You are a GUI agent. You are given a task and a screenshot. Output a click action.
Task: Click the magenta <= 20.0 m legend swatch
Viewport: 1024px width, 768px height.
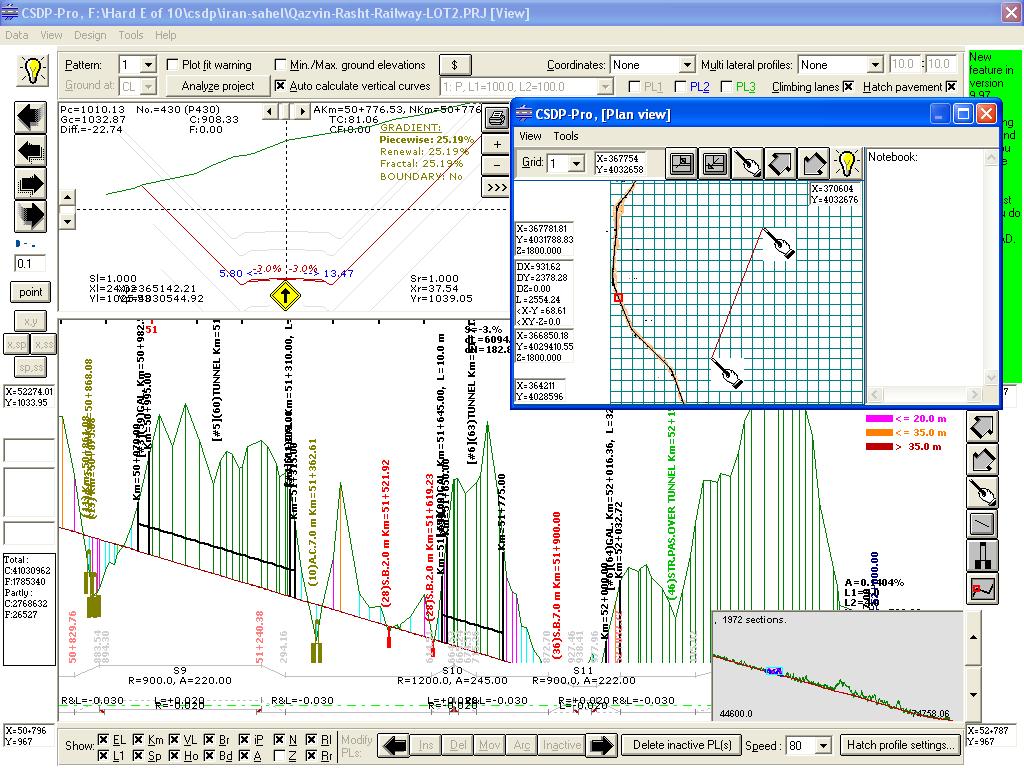(x=879, y=419)
